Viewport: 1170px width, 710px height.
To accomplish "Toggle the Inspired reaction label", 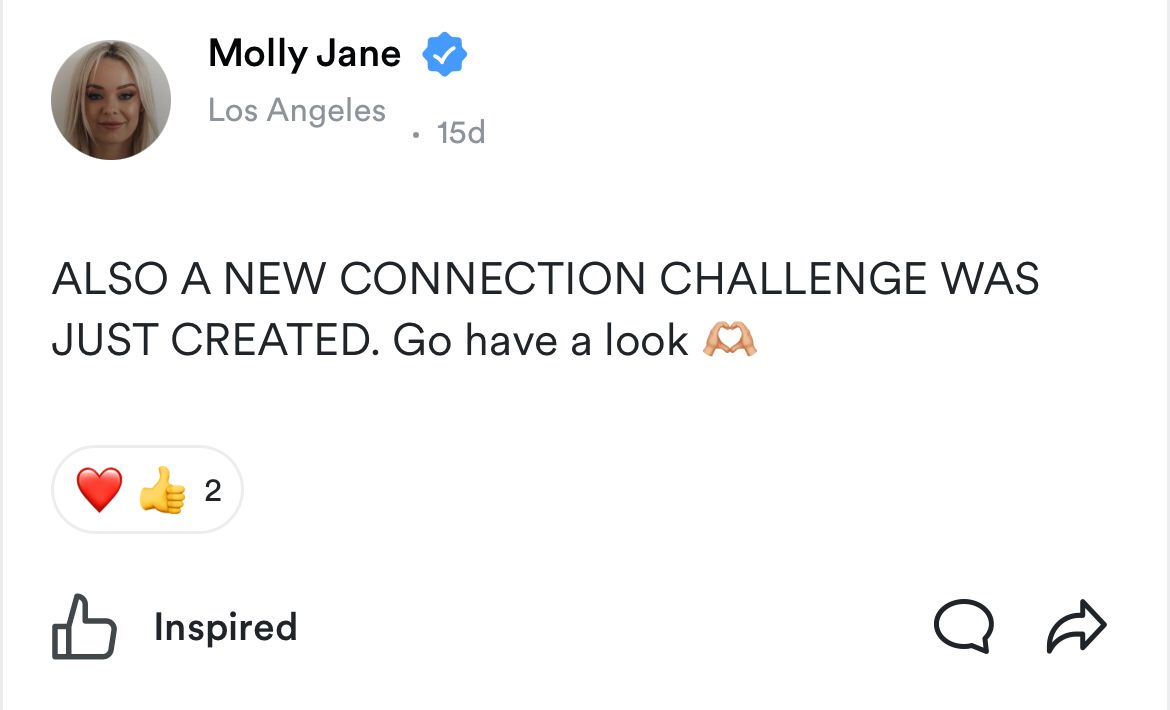I will point(225,627).
